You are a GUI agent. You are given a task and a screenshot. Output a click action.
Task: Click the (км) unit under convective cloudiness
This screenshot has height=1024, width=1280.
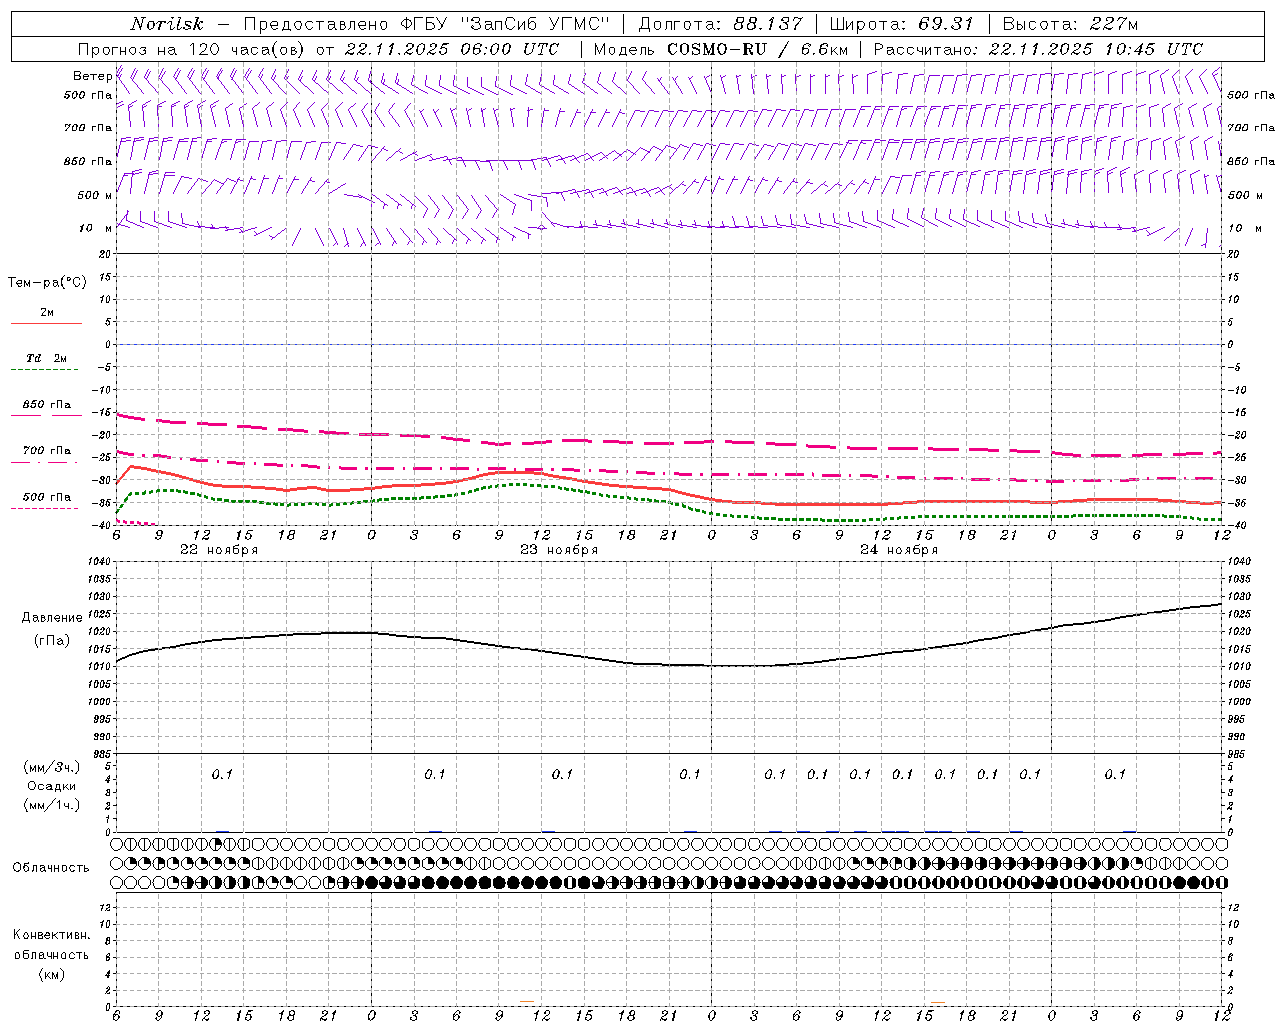(52, 974)
